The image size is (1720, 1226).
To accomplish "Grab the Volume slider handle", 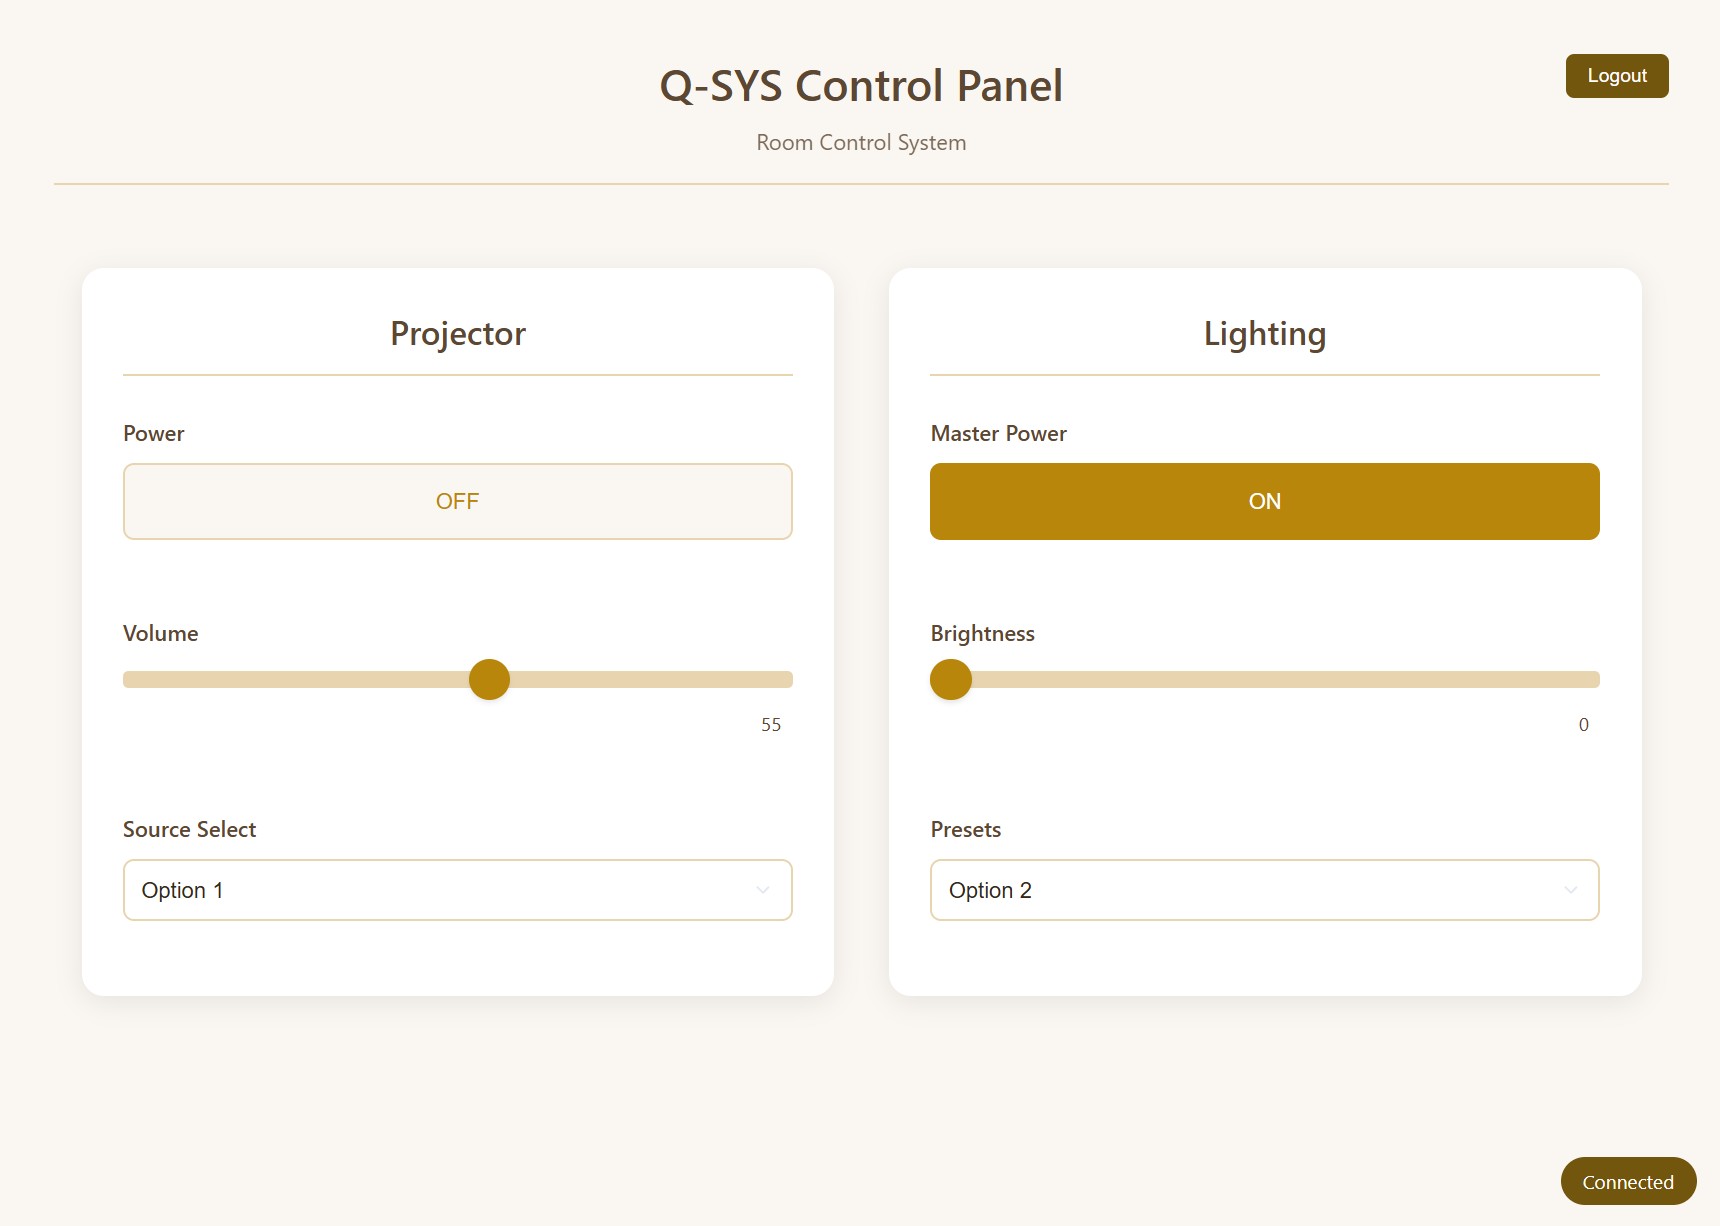I will pos(489,680).
